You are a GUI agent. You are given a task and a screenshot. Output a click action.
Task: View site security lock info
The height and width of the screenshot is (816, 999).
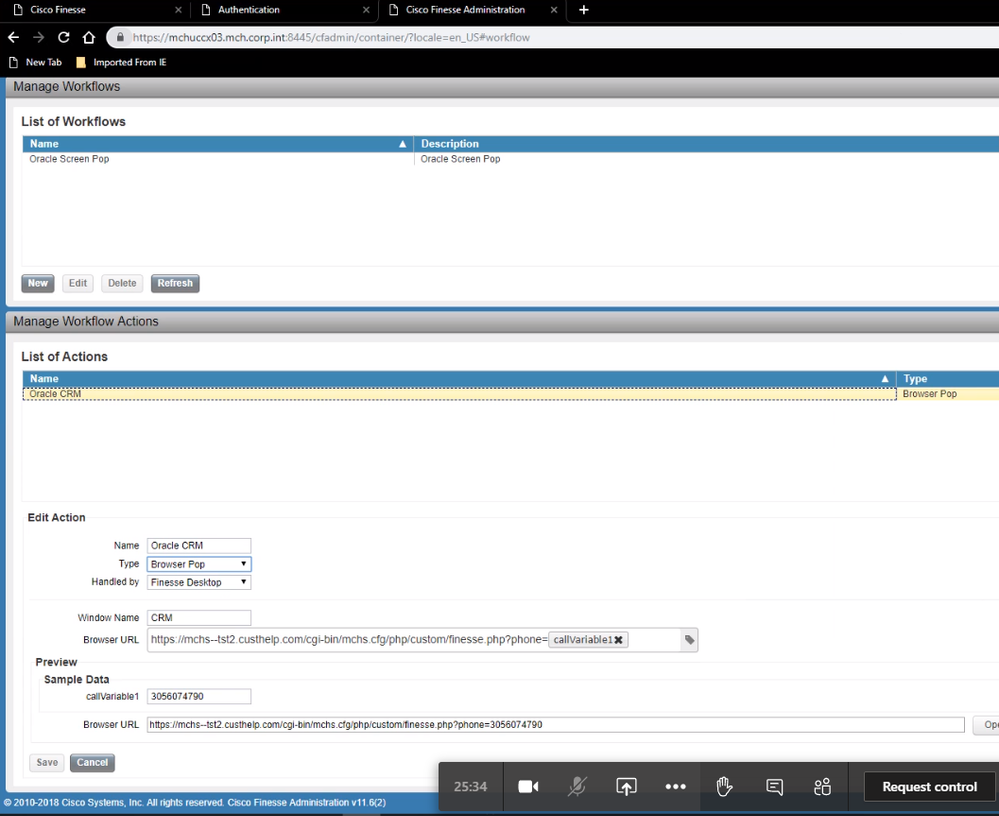tap(120, 38)
